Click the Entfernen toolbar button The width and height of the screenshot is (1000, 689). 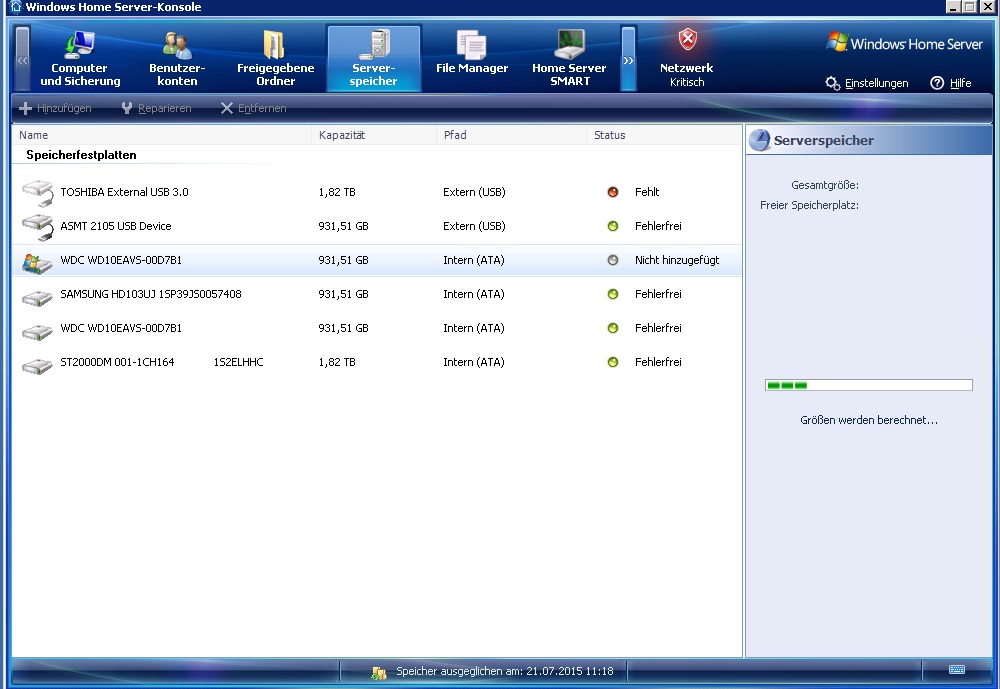pos(253,108)
